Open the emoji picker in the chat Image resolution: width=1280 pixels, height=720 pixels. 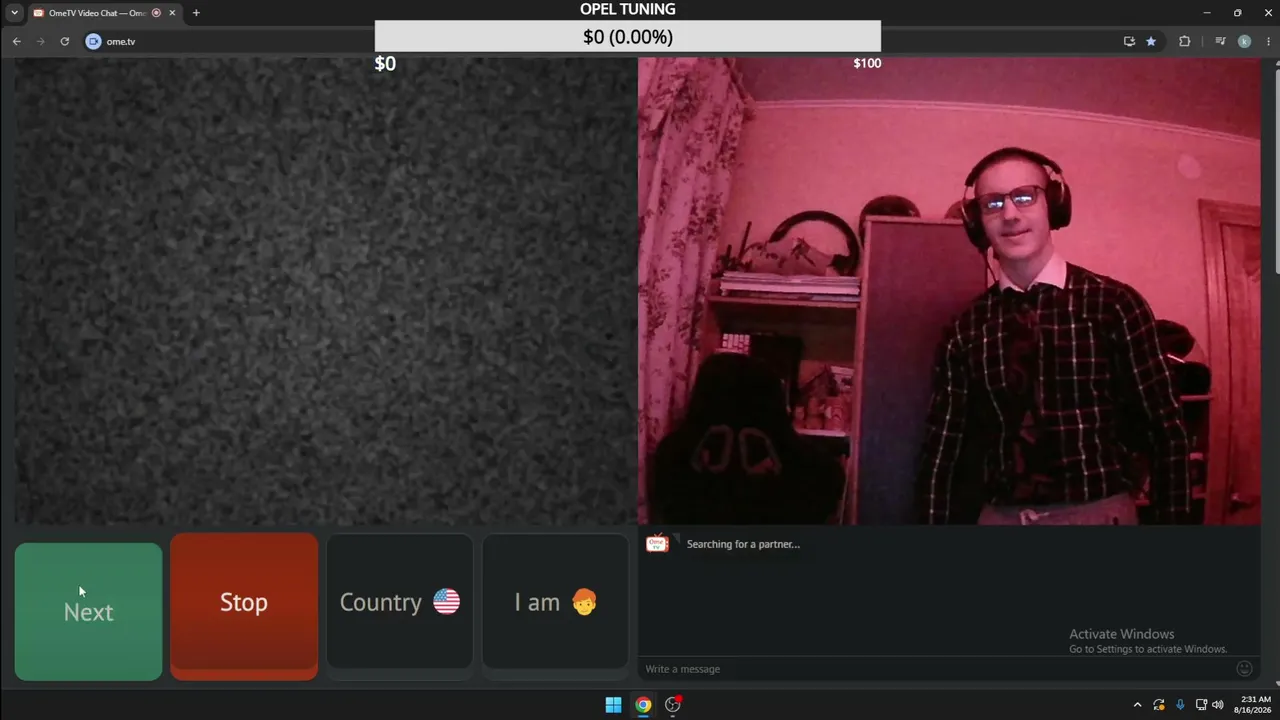tap(1244, 669)
